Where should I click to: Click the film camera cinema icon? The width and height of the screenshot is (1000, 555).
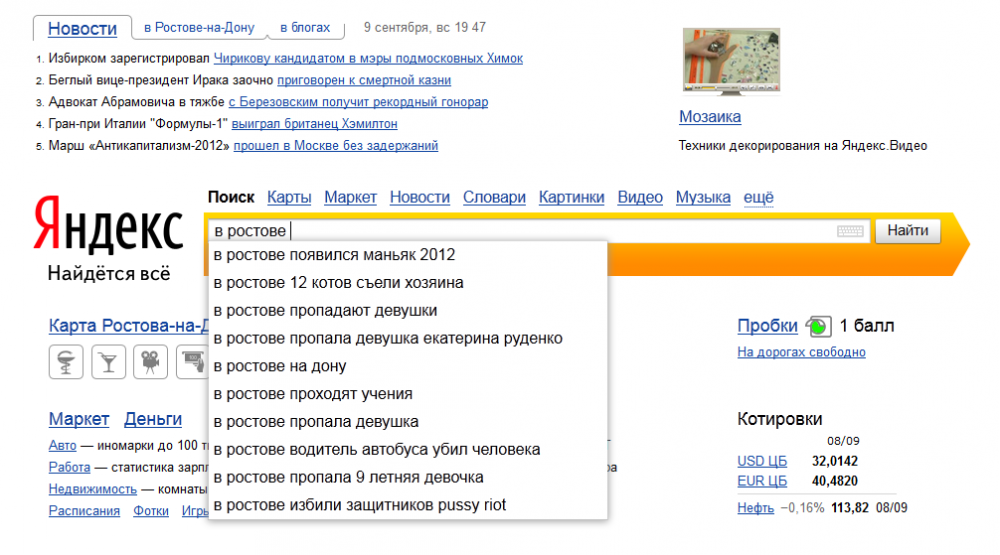pos(151,362)
